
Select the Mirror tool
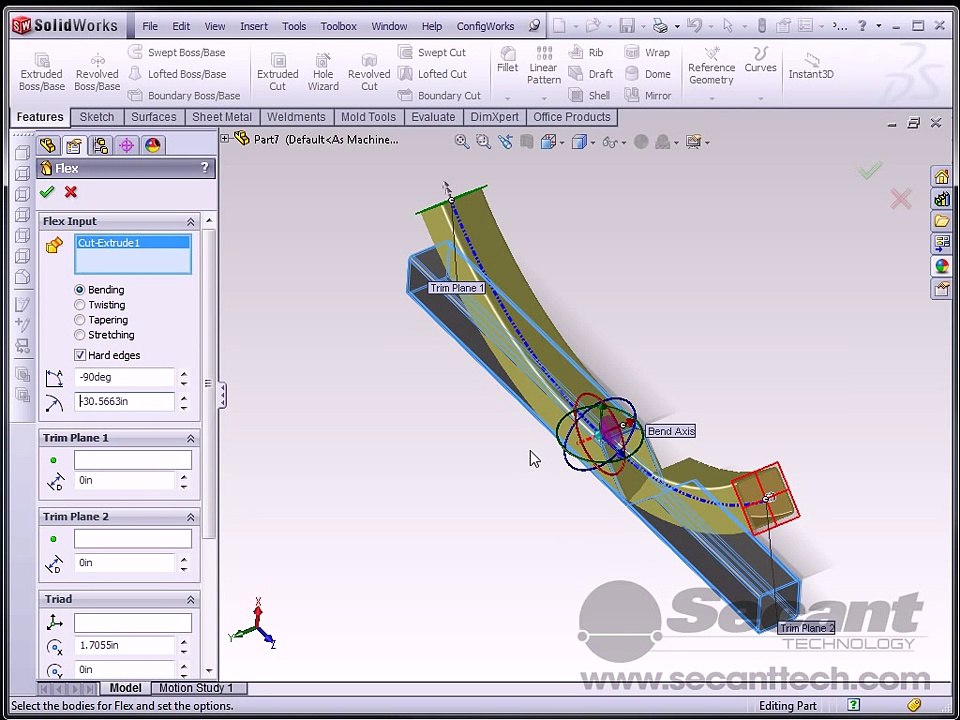point(648,96)
